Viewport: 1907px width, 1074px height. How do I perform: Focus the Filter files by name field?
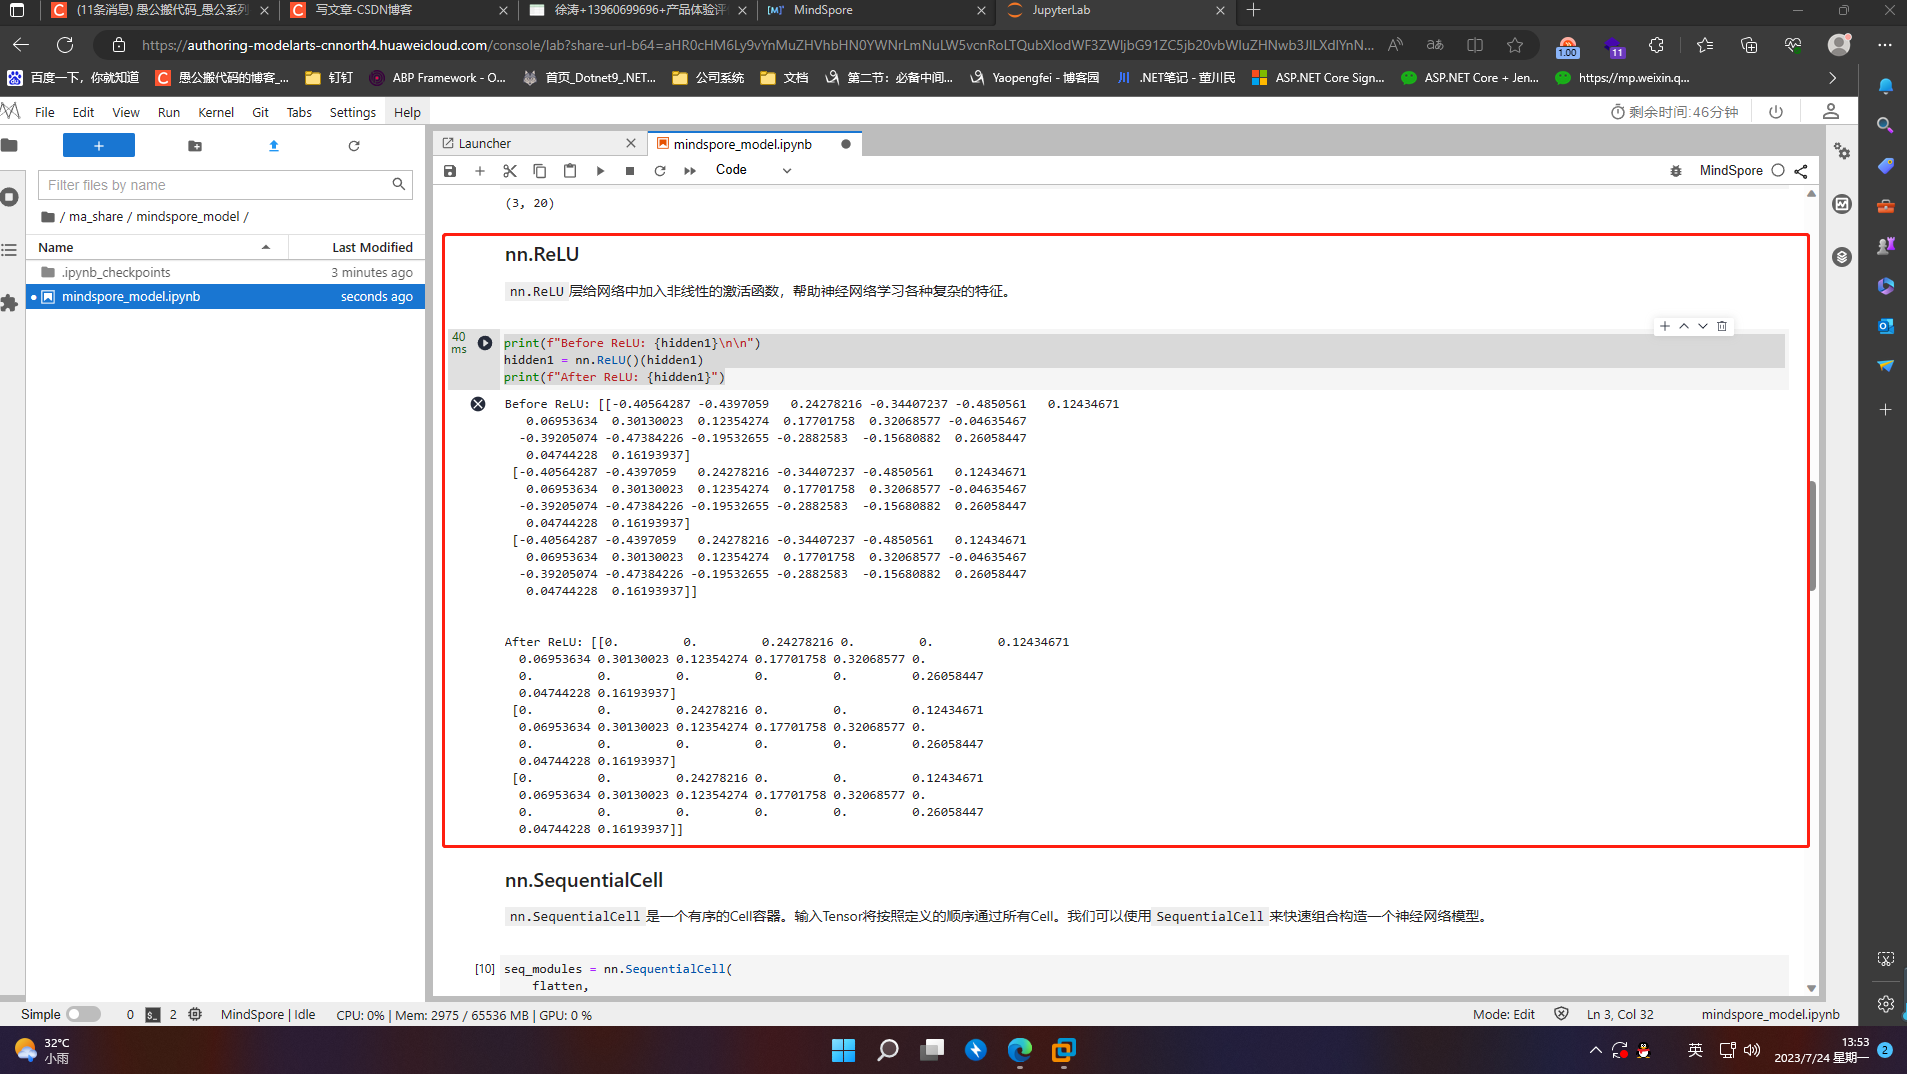pos(225,185)
